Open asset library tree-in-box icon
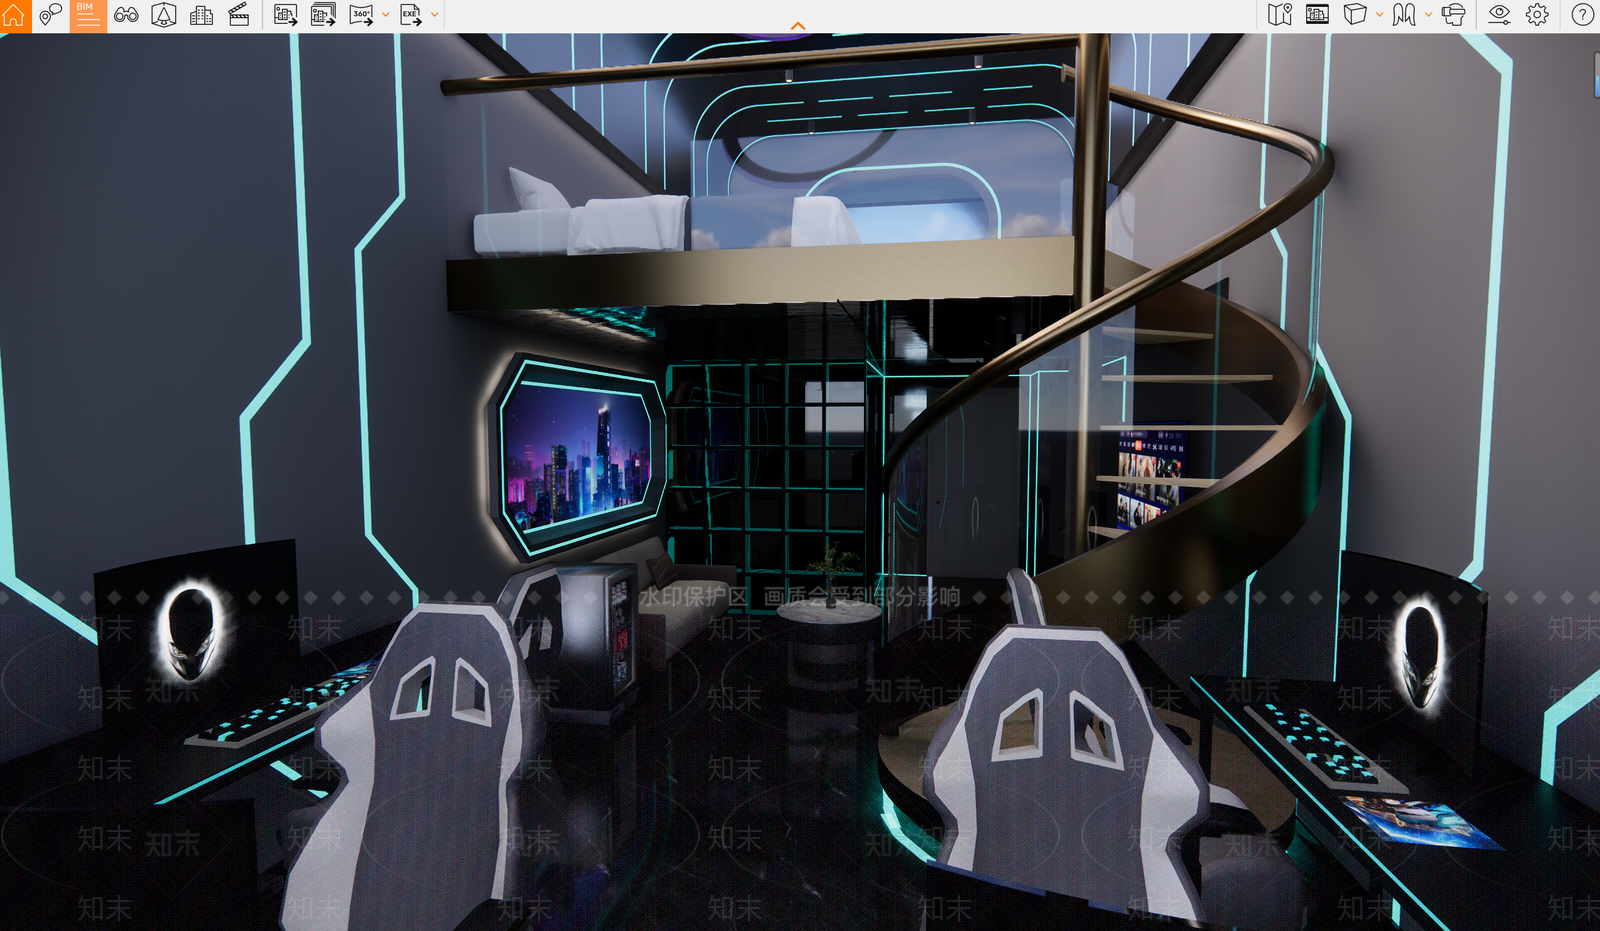This screenshot has width=1600, height=931. point(164,15)
